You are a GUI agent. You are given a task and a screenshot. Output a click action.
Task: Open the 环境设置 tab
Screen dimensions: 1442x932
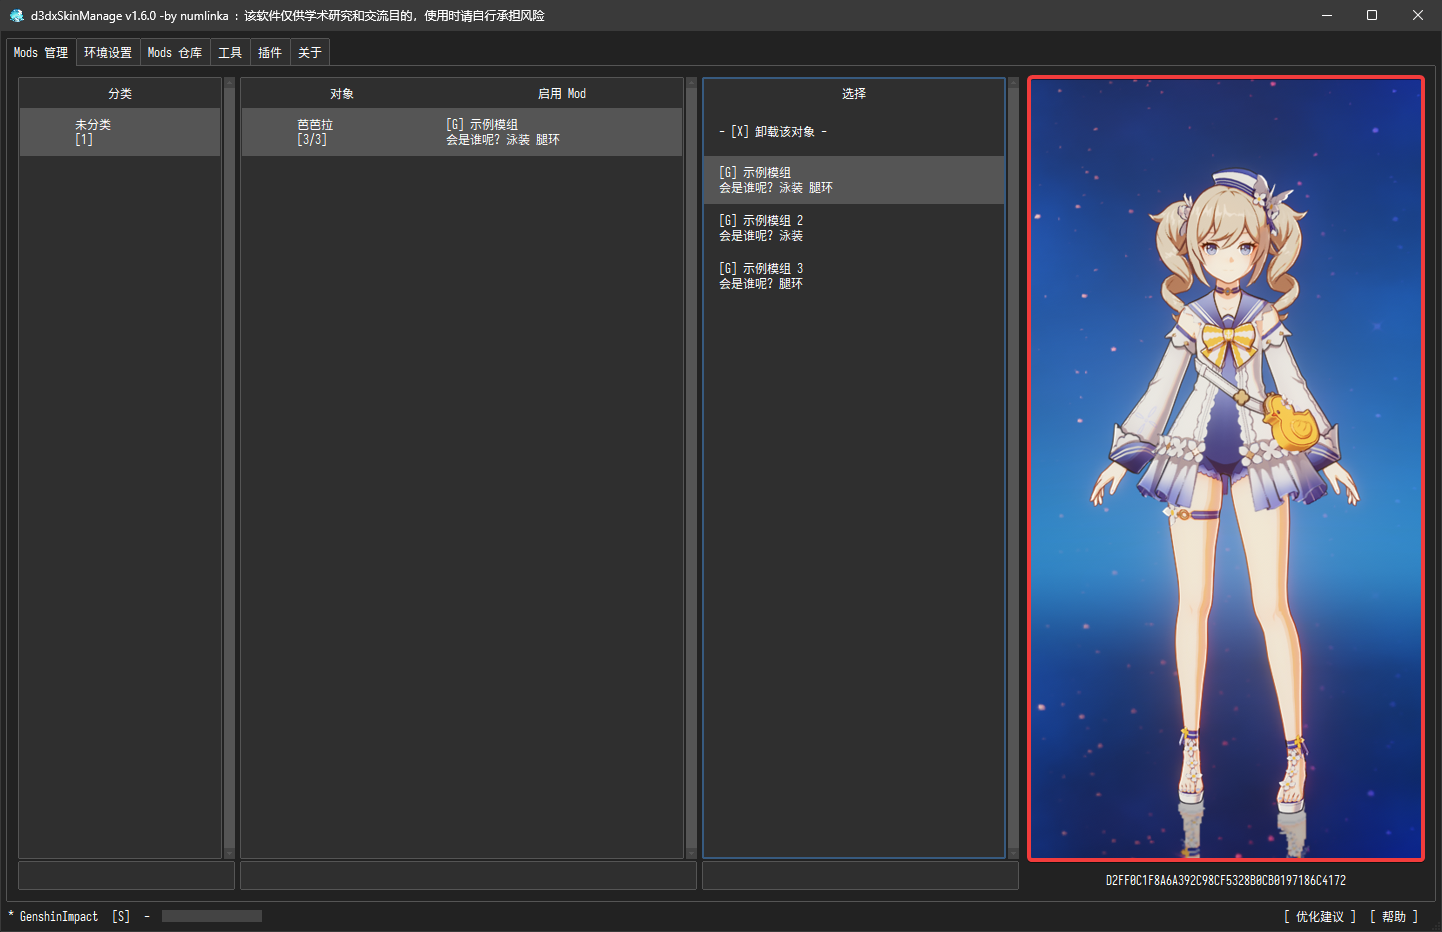coord(108,53)
